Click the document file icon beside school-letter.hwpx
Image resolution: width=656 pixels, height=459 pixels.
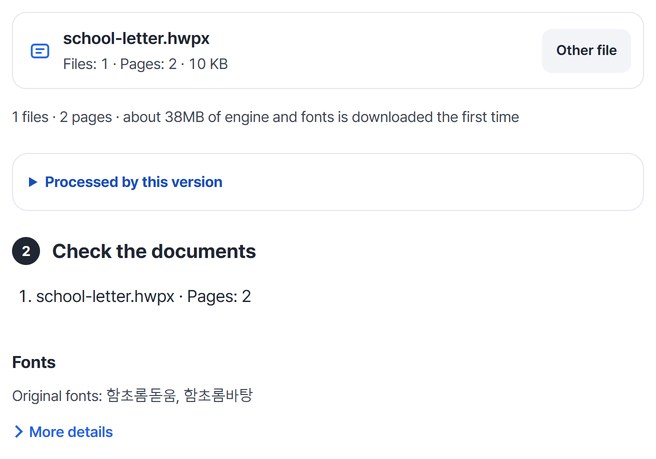[40, 51]
